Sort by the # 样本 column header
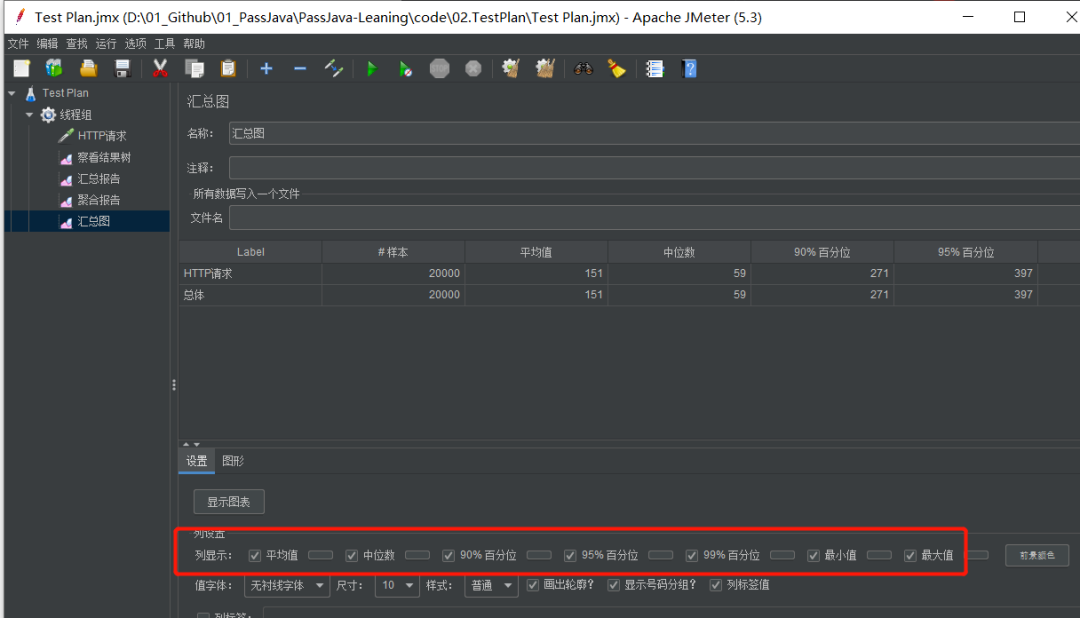 393,252
